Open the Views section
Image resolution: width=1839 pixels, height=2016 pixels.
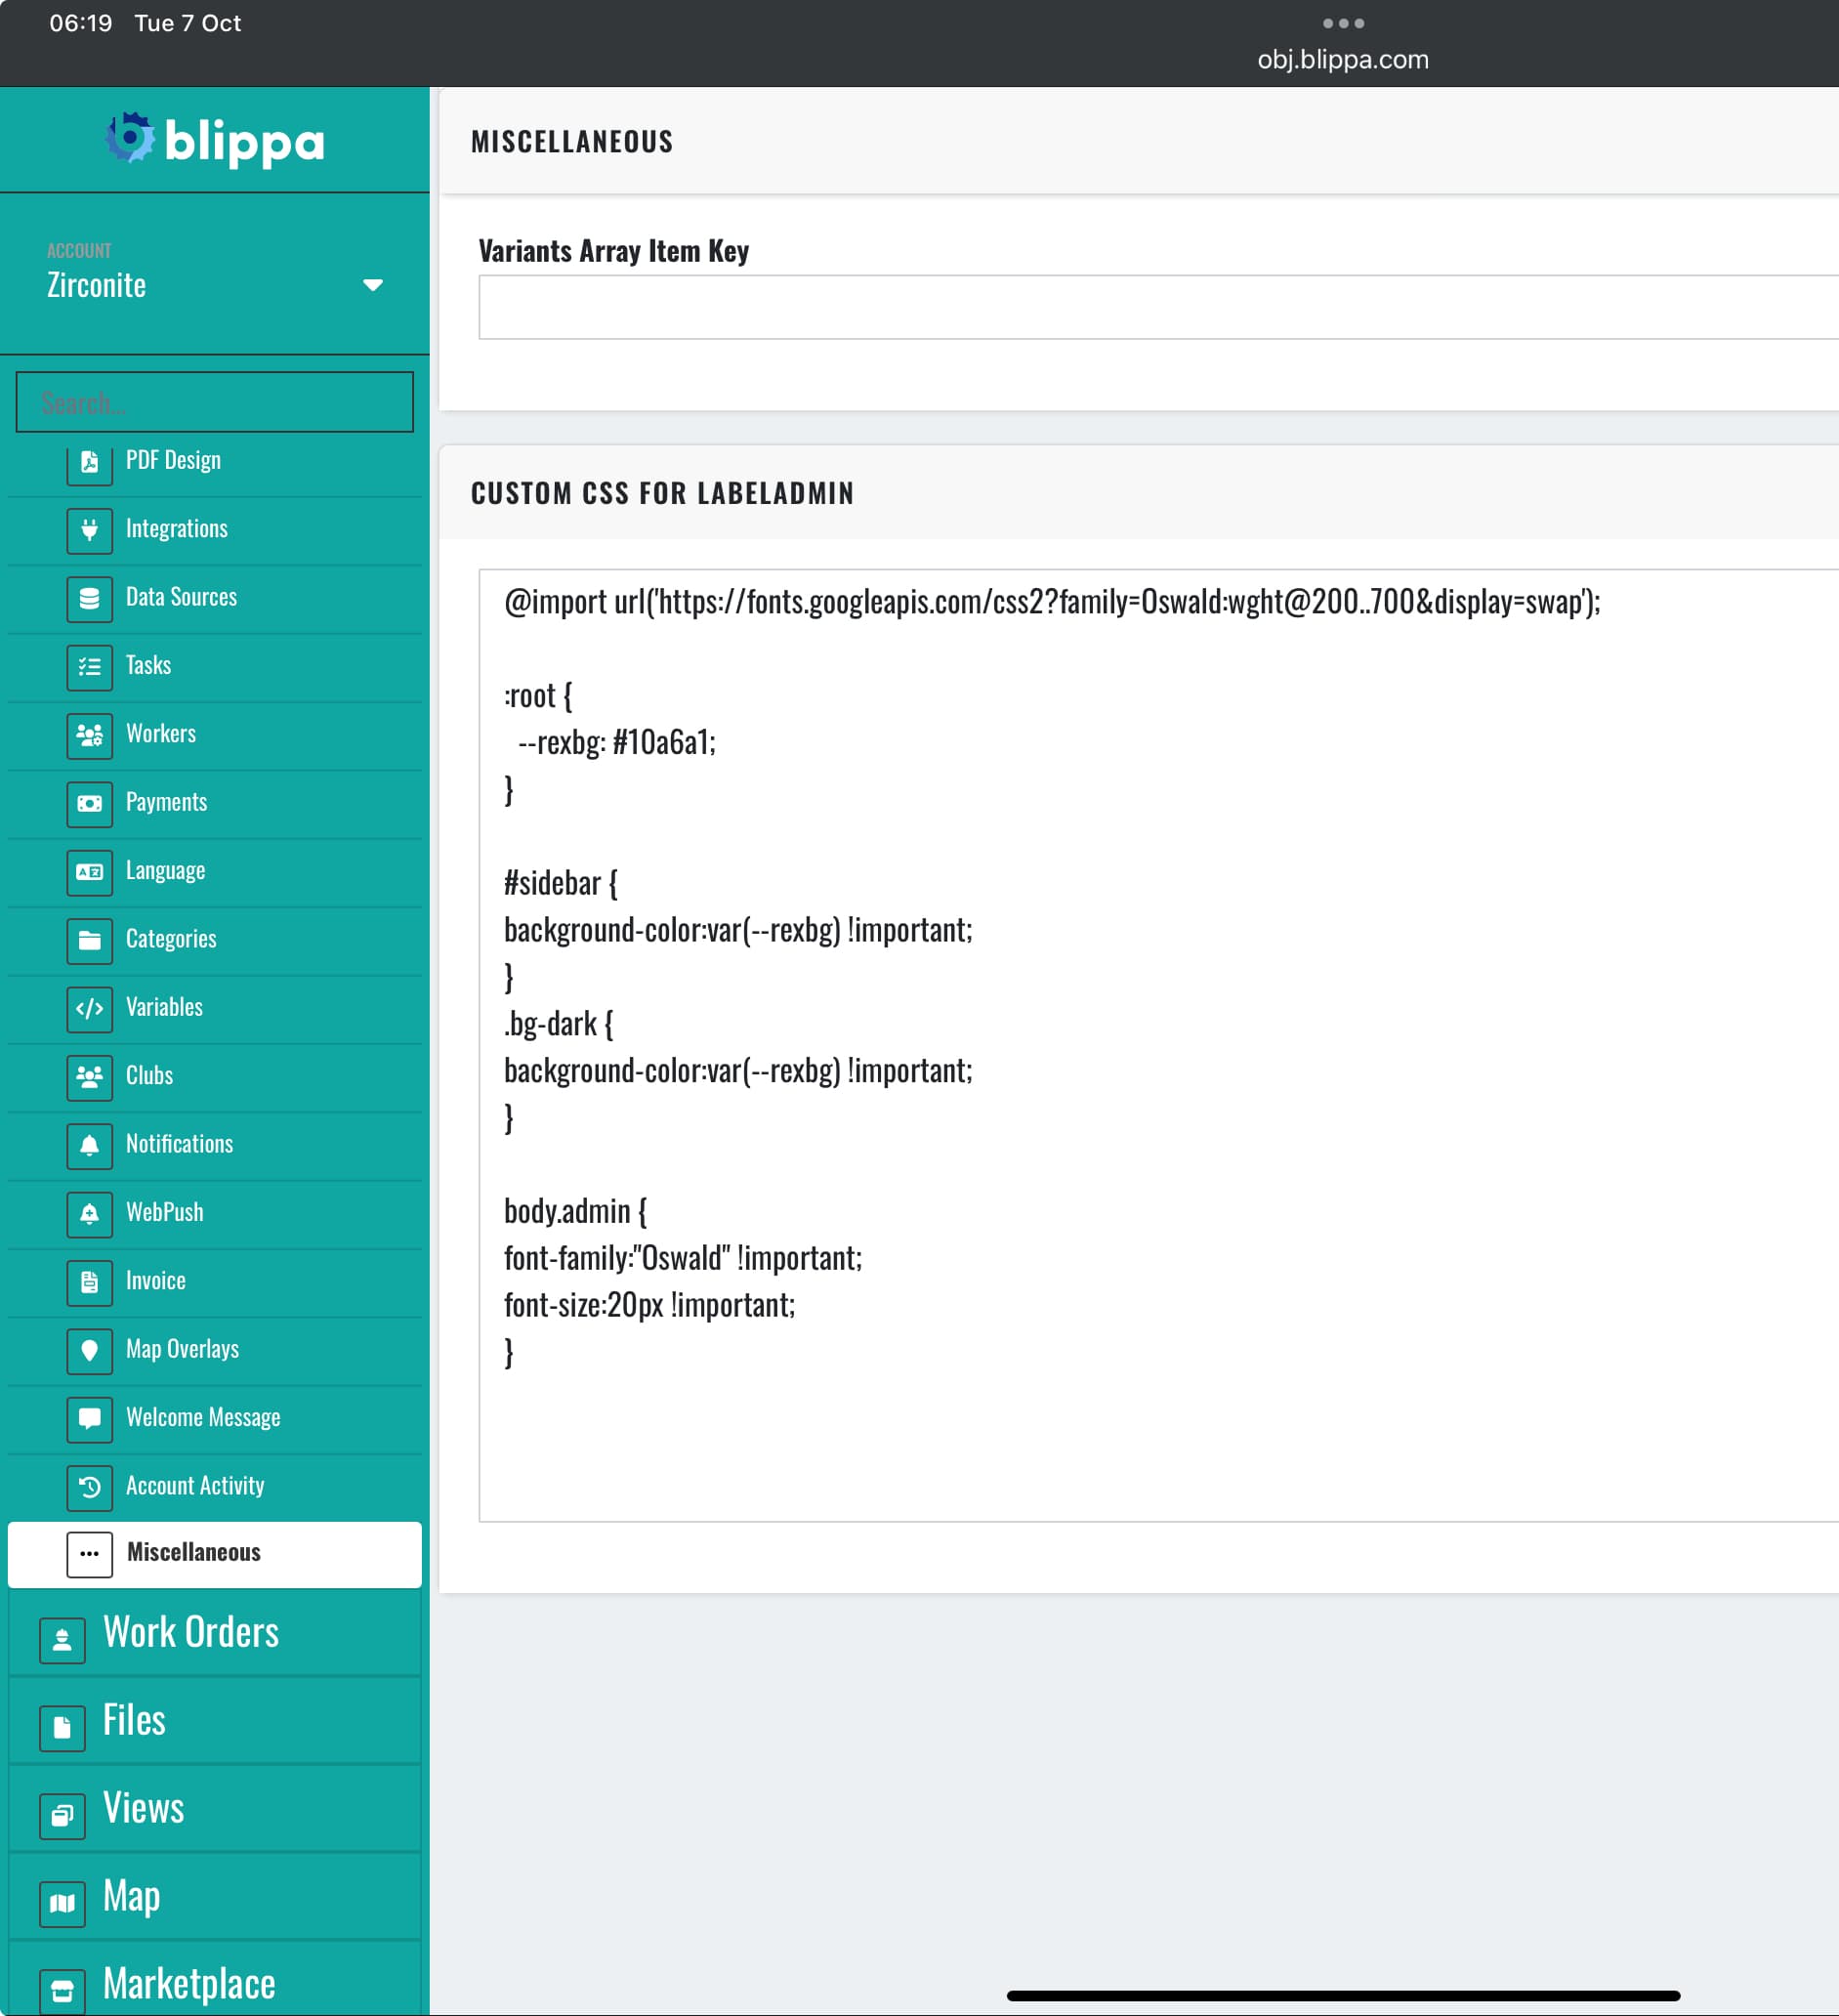pos(143,1808)
